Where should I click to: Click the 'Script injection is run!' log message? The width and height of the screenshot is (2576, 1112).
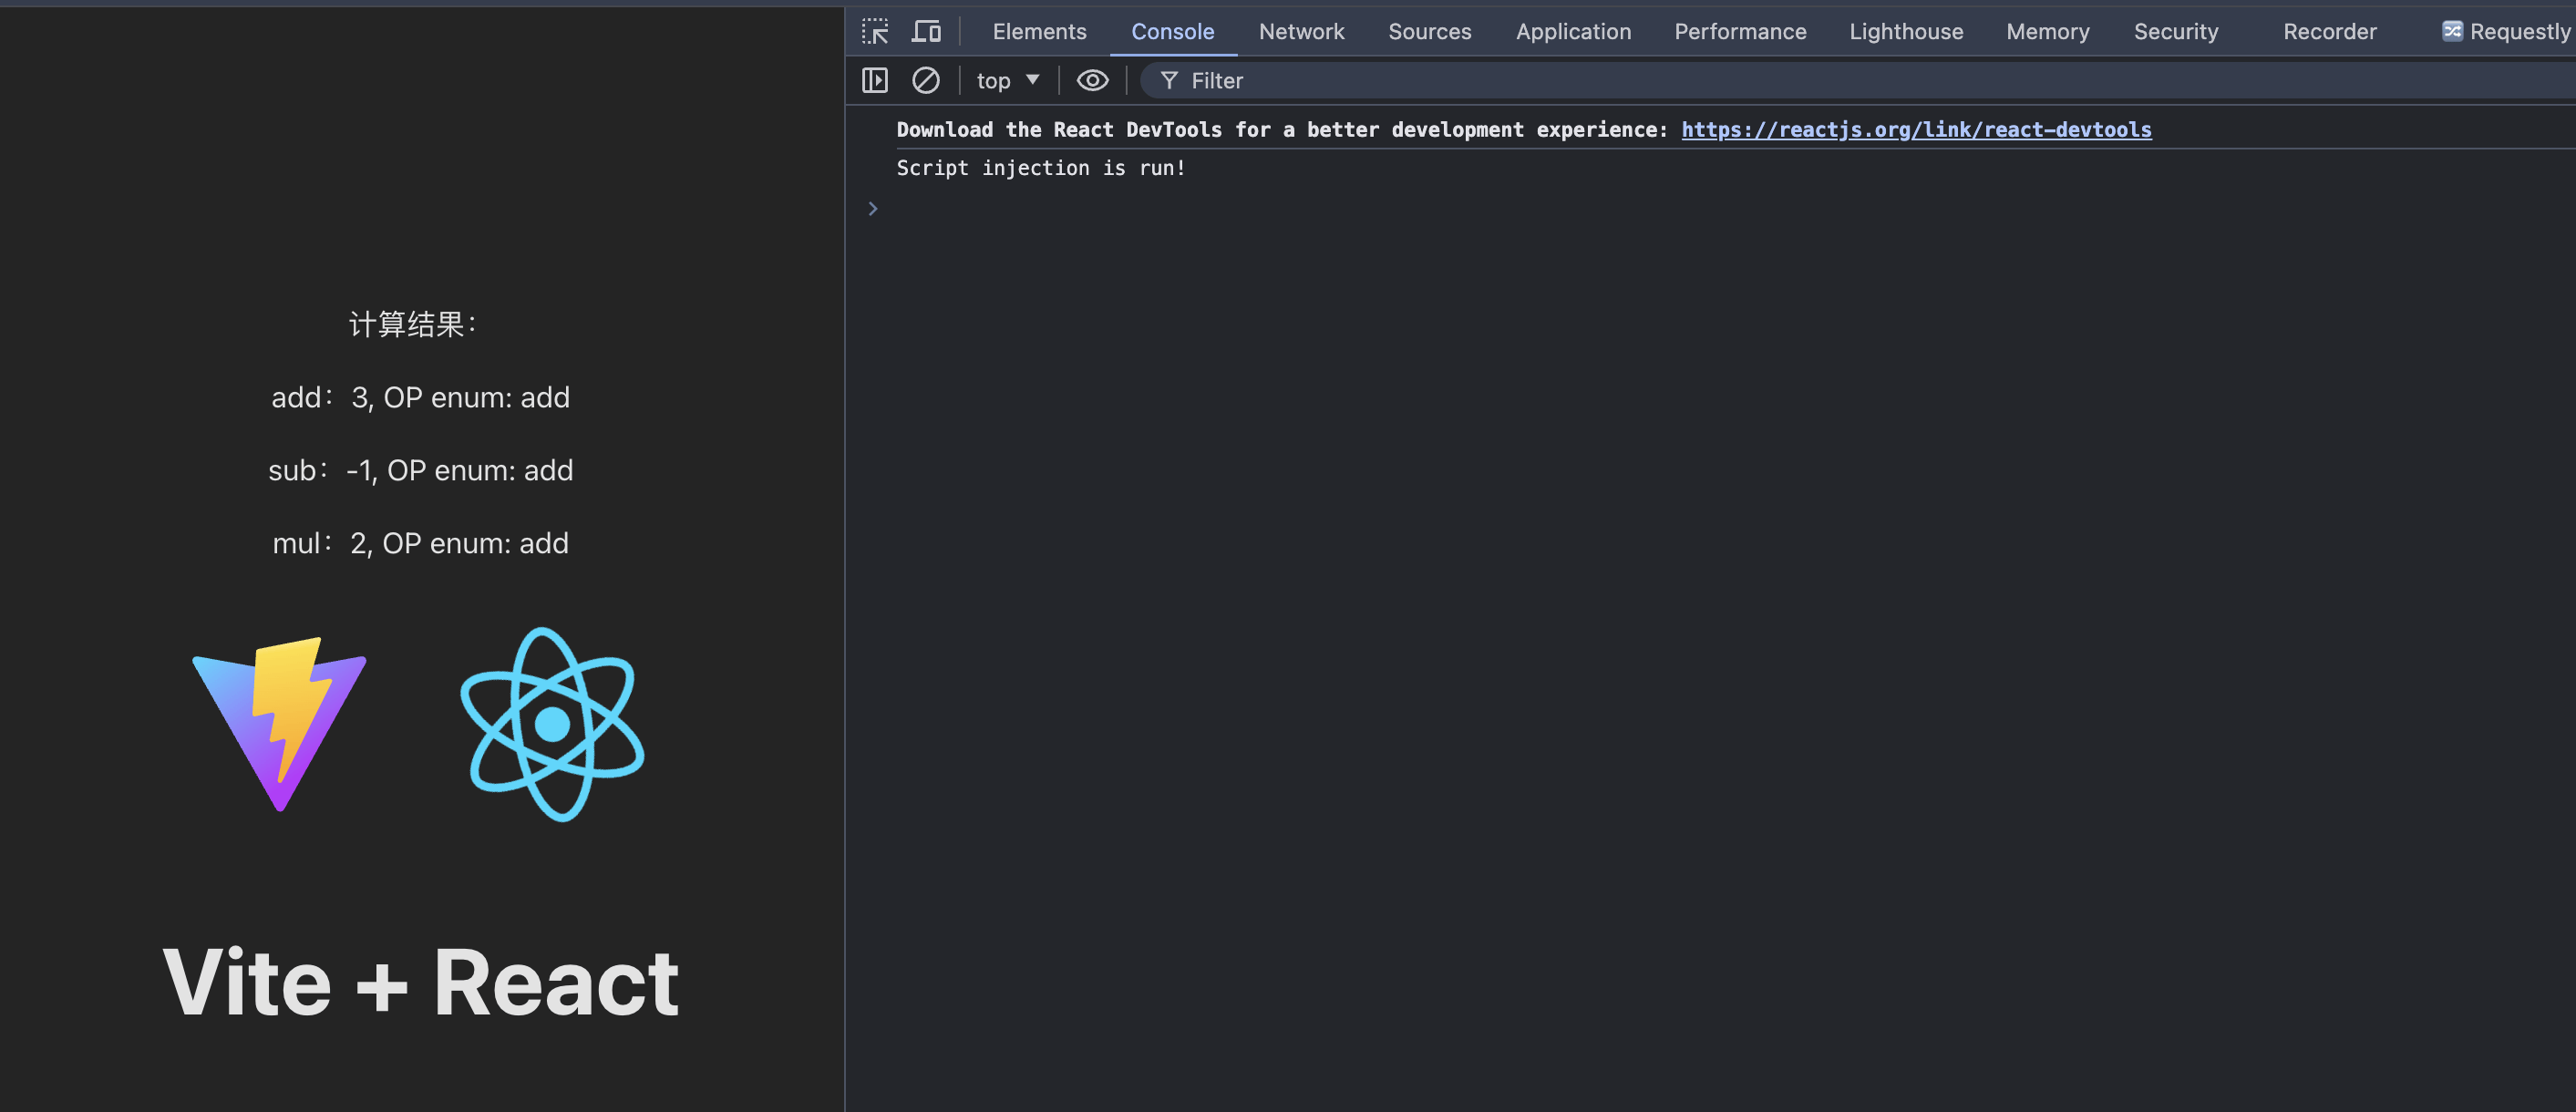[x=1041, y=168]
